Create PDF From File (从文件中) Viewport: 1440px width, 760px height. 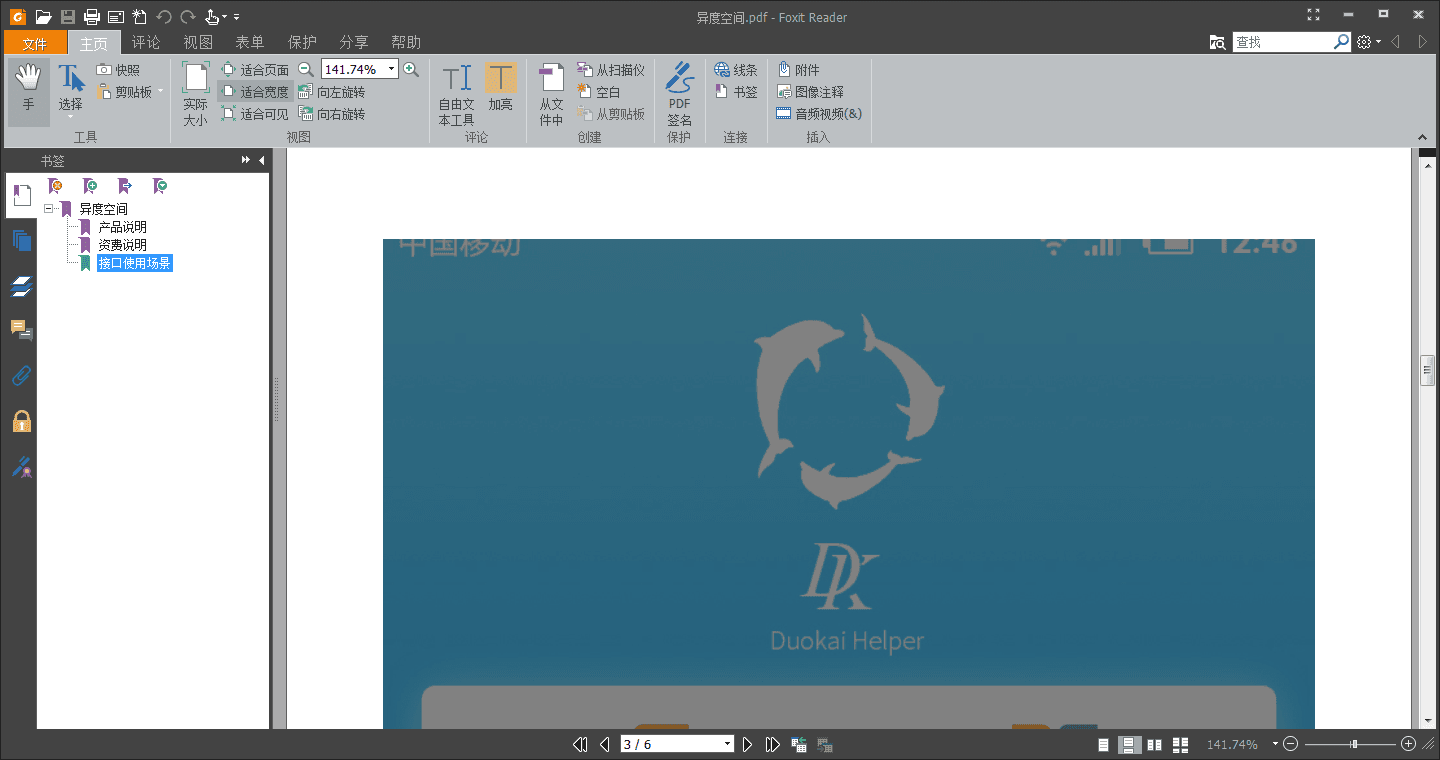(551, 93)
